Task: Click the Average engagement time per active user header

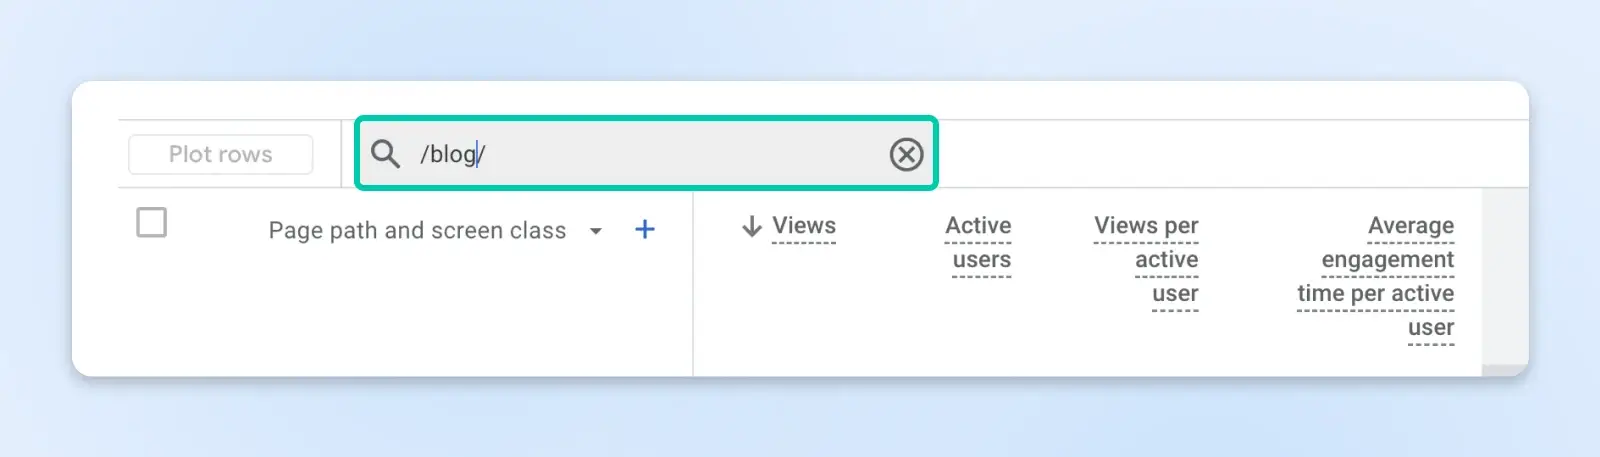Action: click(1378, 276)
